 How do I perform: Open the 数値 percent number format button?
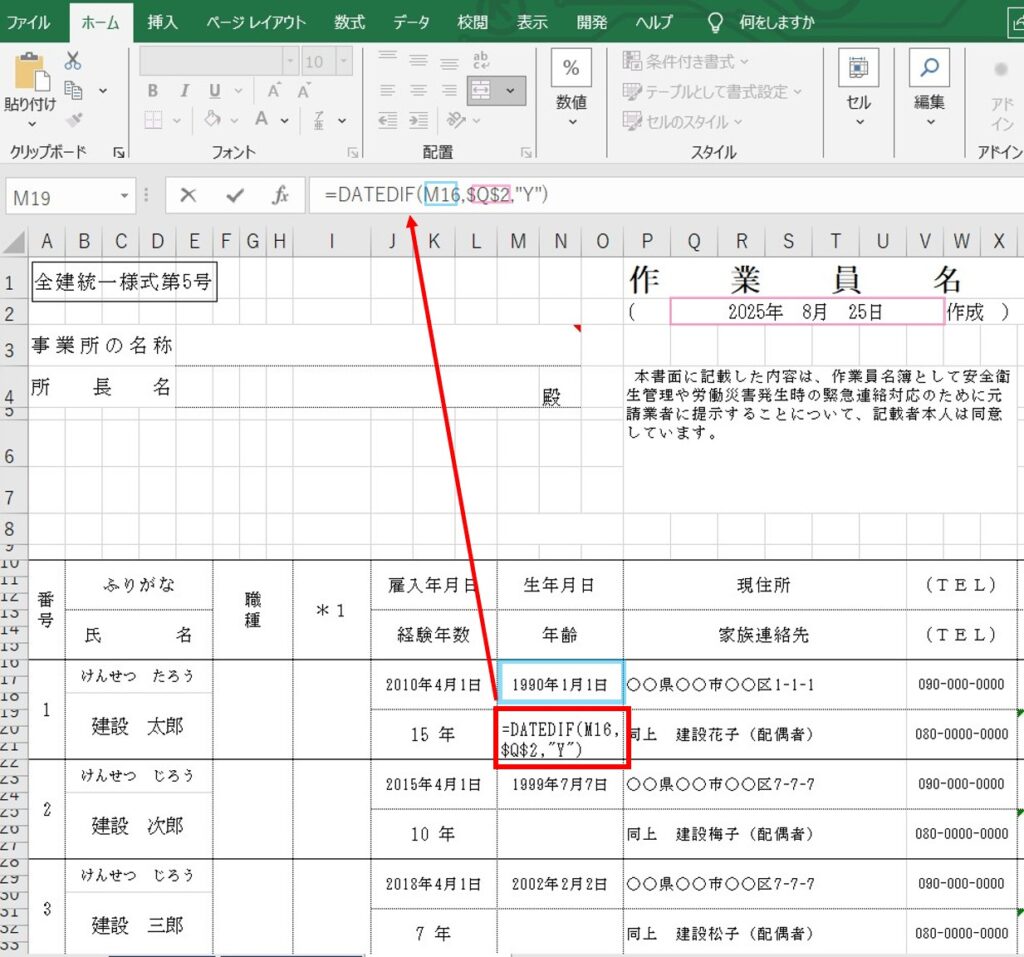tap(571, 86)
